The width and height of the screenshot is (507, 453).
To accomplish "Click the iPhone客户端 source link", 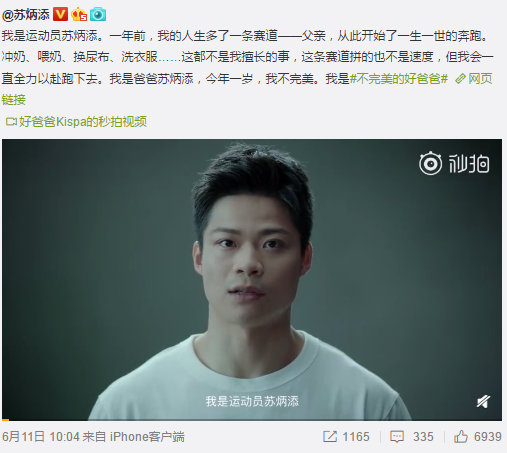I will [x=147, y=437].
